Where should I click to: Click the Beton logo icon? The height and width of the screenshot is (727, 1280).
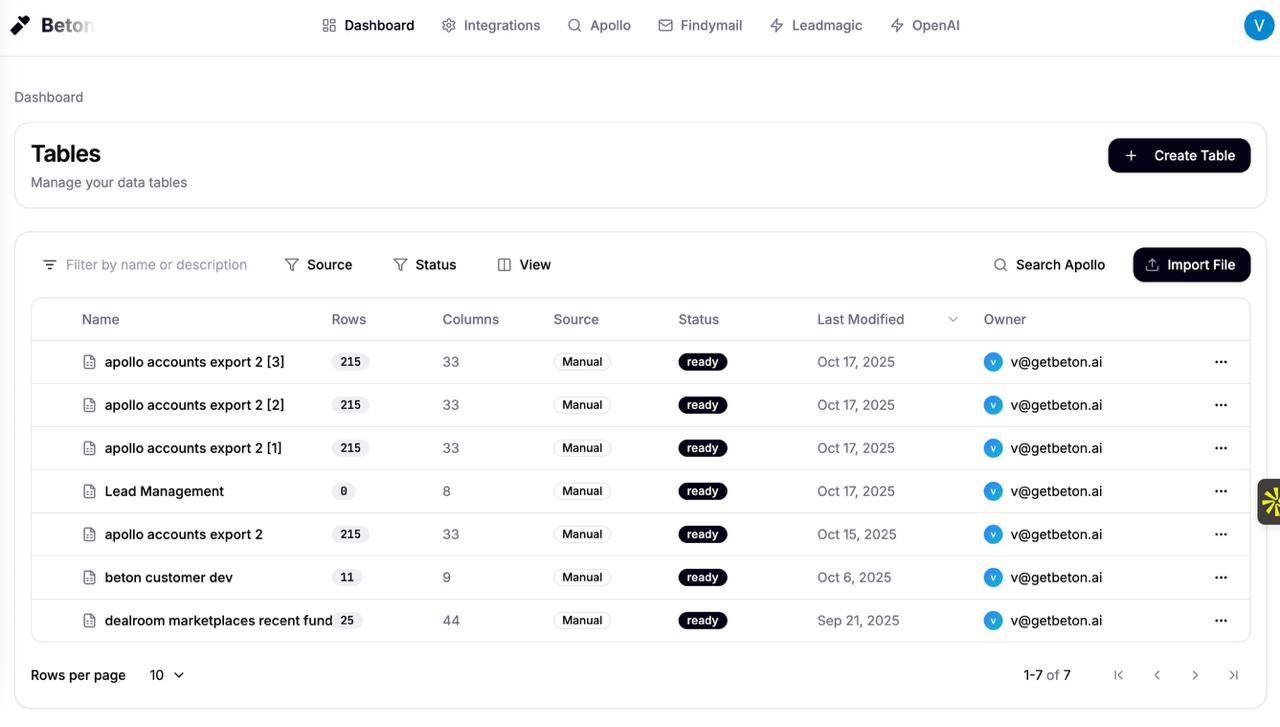click(20, 24)
